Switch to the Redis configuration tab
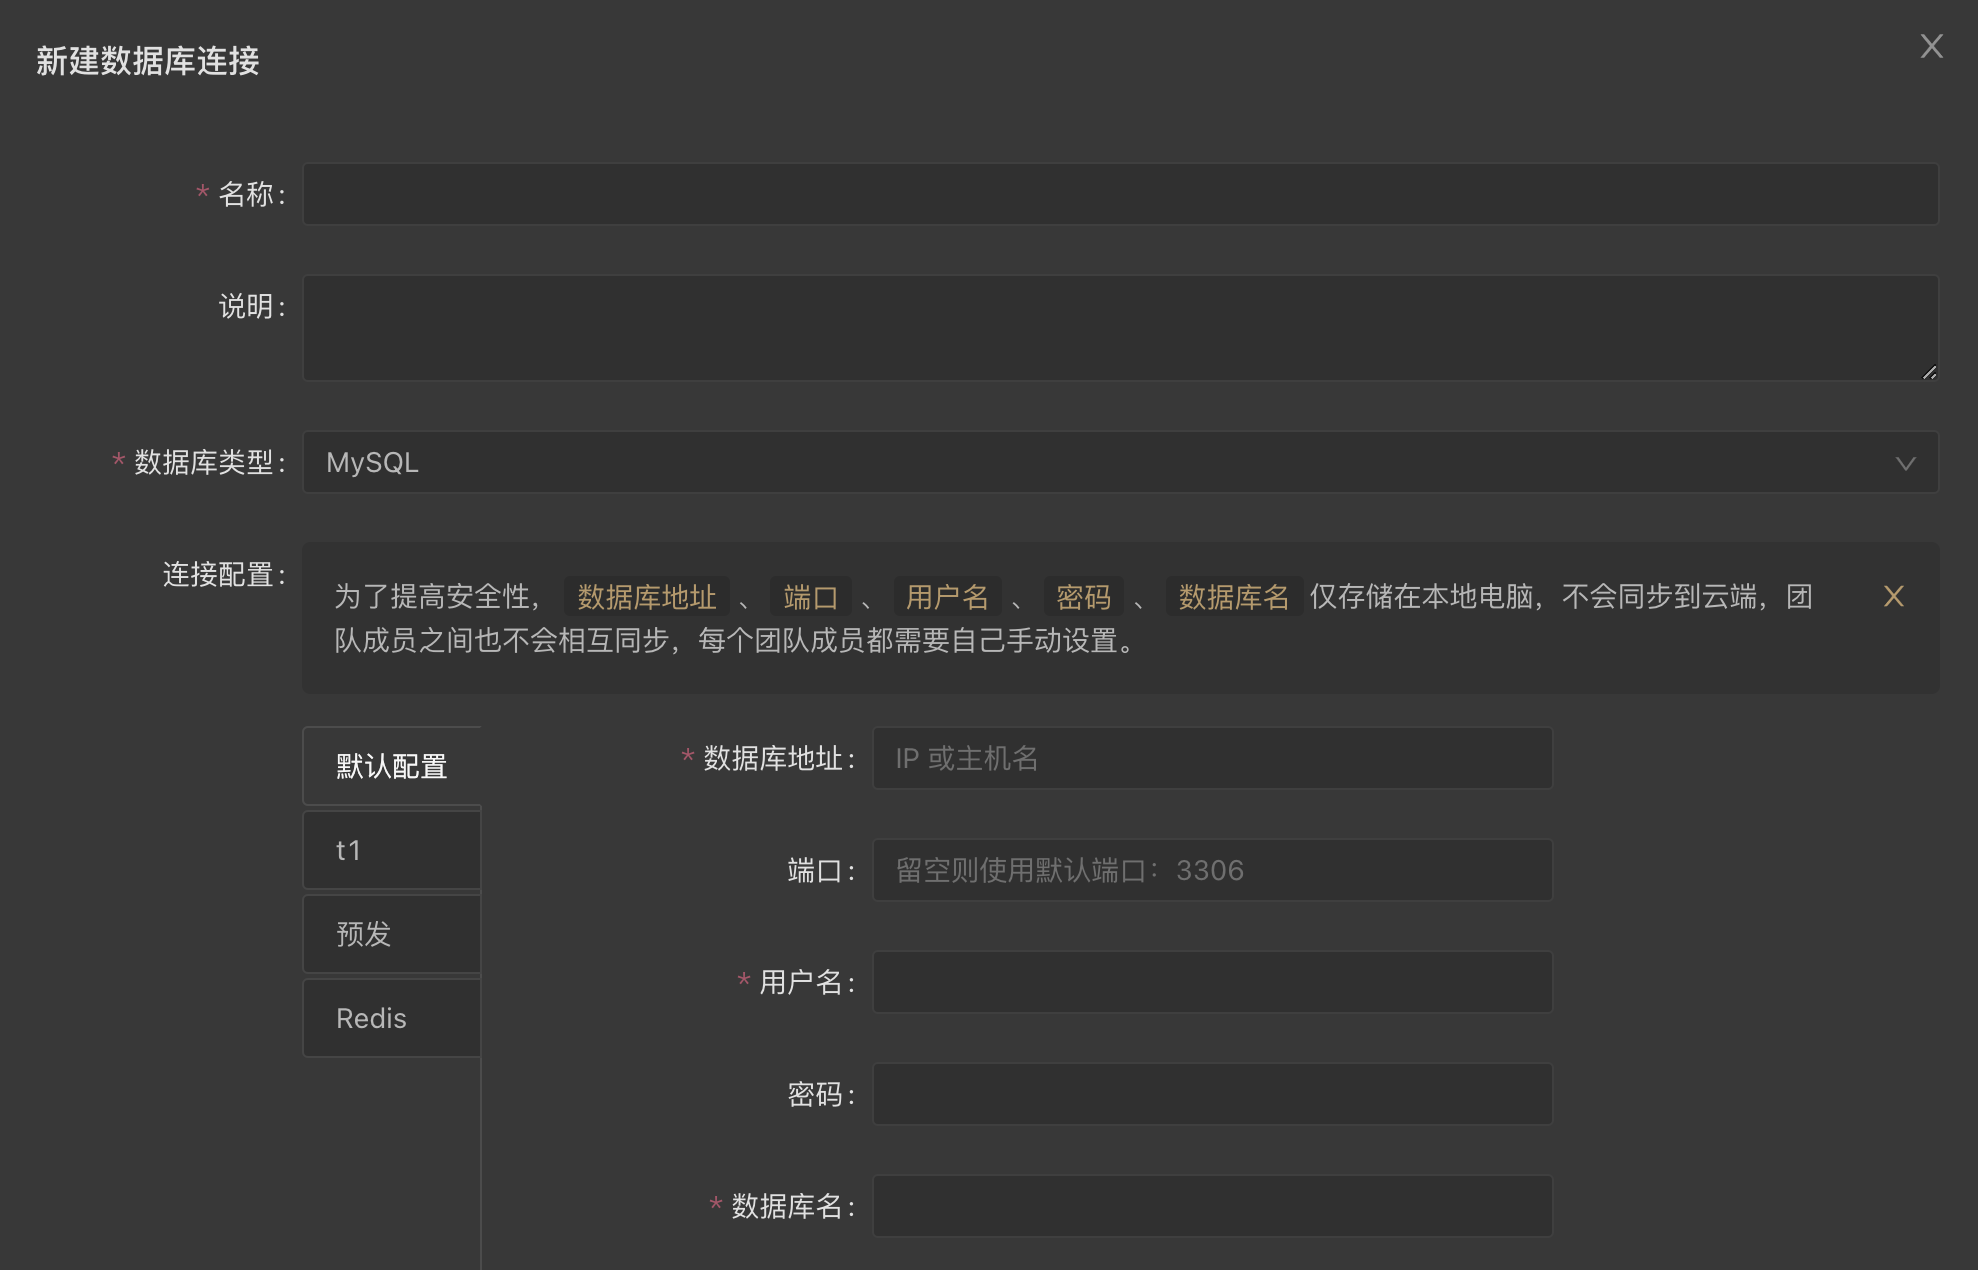Screen dimensions: 1978x1270 pyautogui.click(x=391, y=1017)
